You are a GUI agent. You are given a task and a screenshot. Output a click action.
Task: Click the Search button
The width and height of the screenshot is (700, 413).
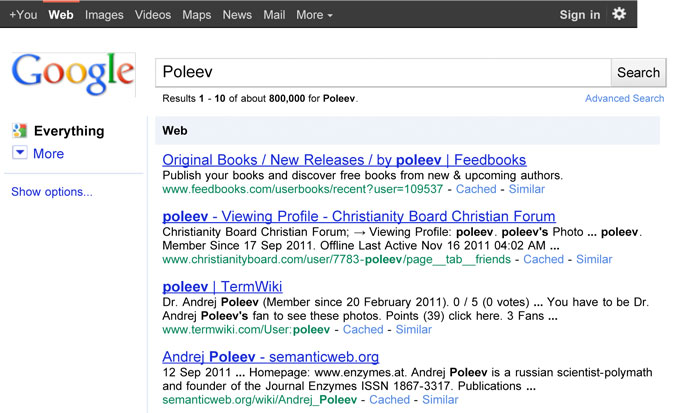[638, 72]
